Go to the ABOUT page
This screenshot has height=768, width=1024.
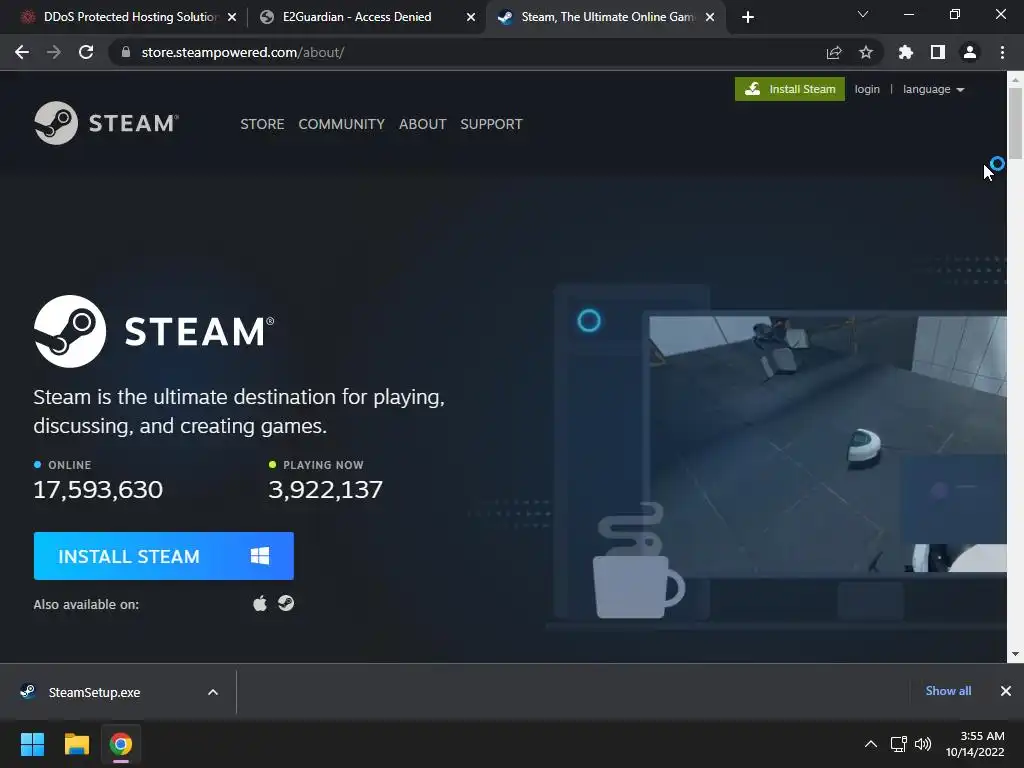423,124
